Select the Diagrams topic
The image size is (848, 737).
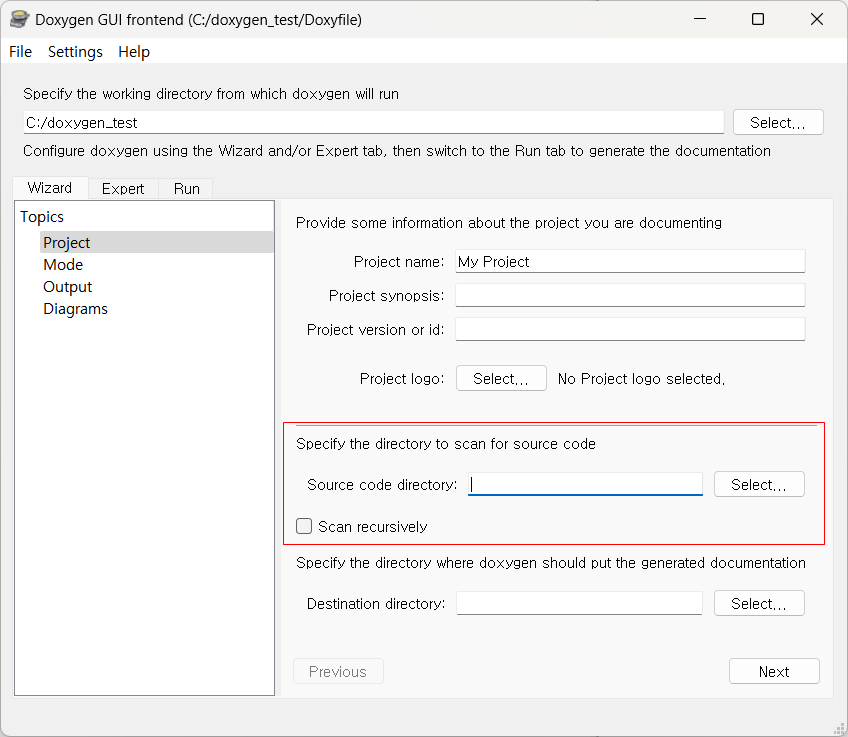[x=76, y=309]
